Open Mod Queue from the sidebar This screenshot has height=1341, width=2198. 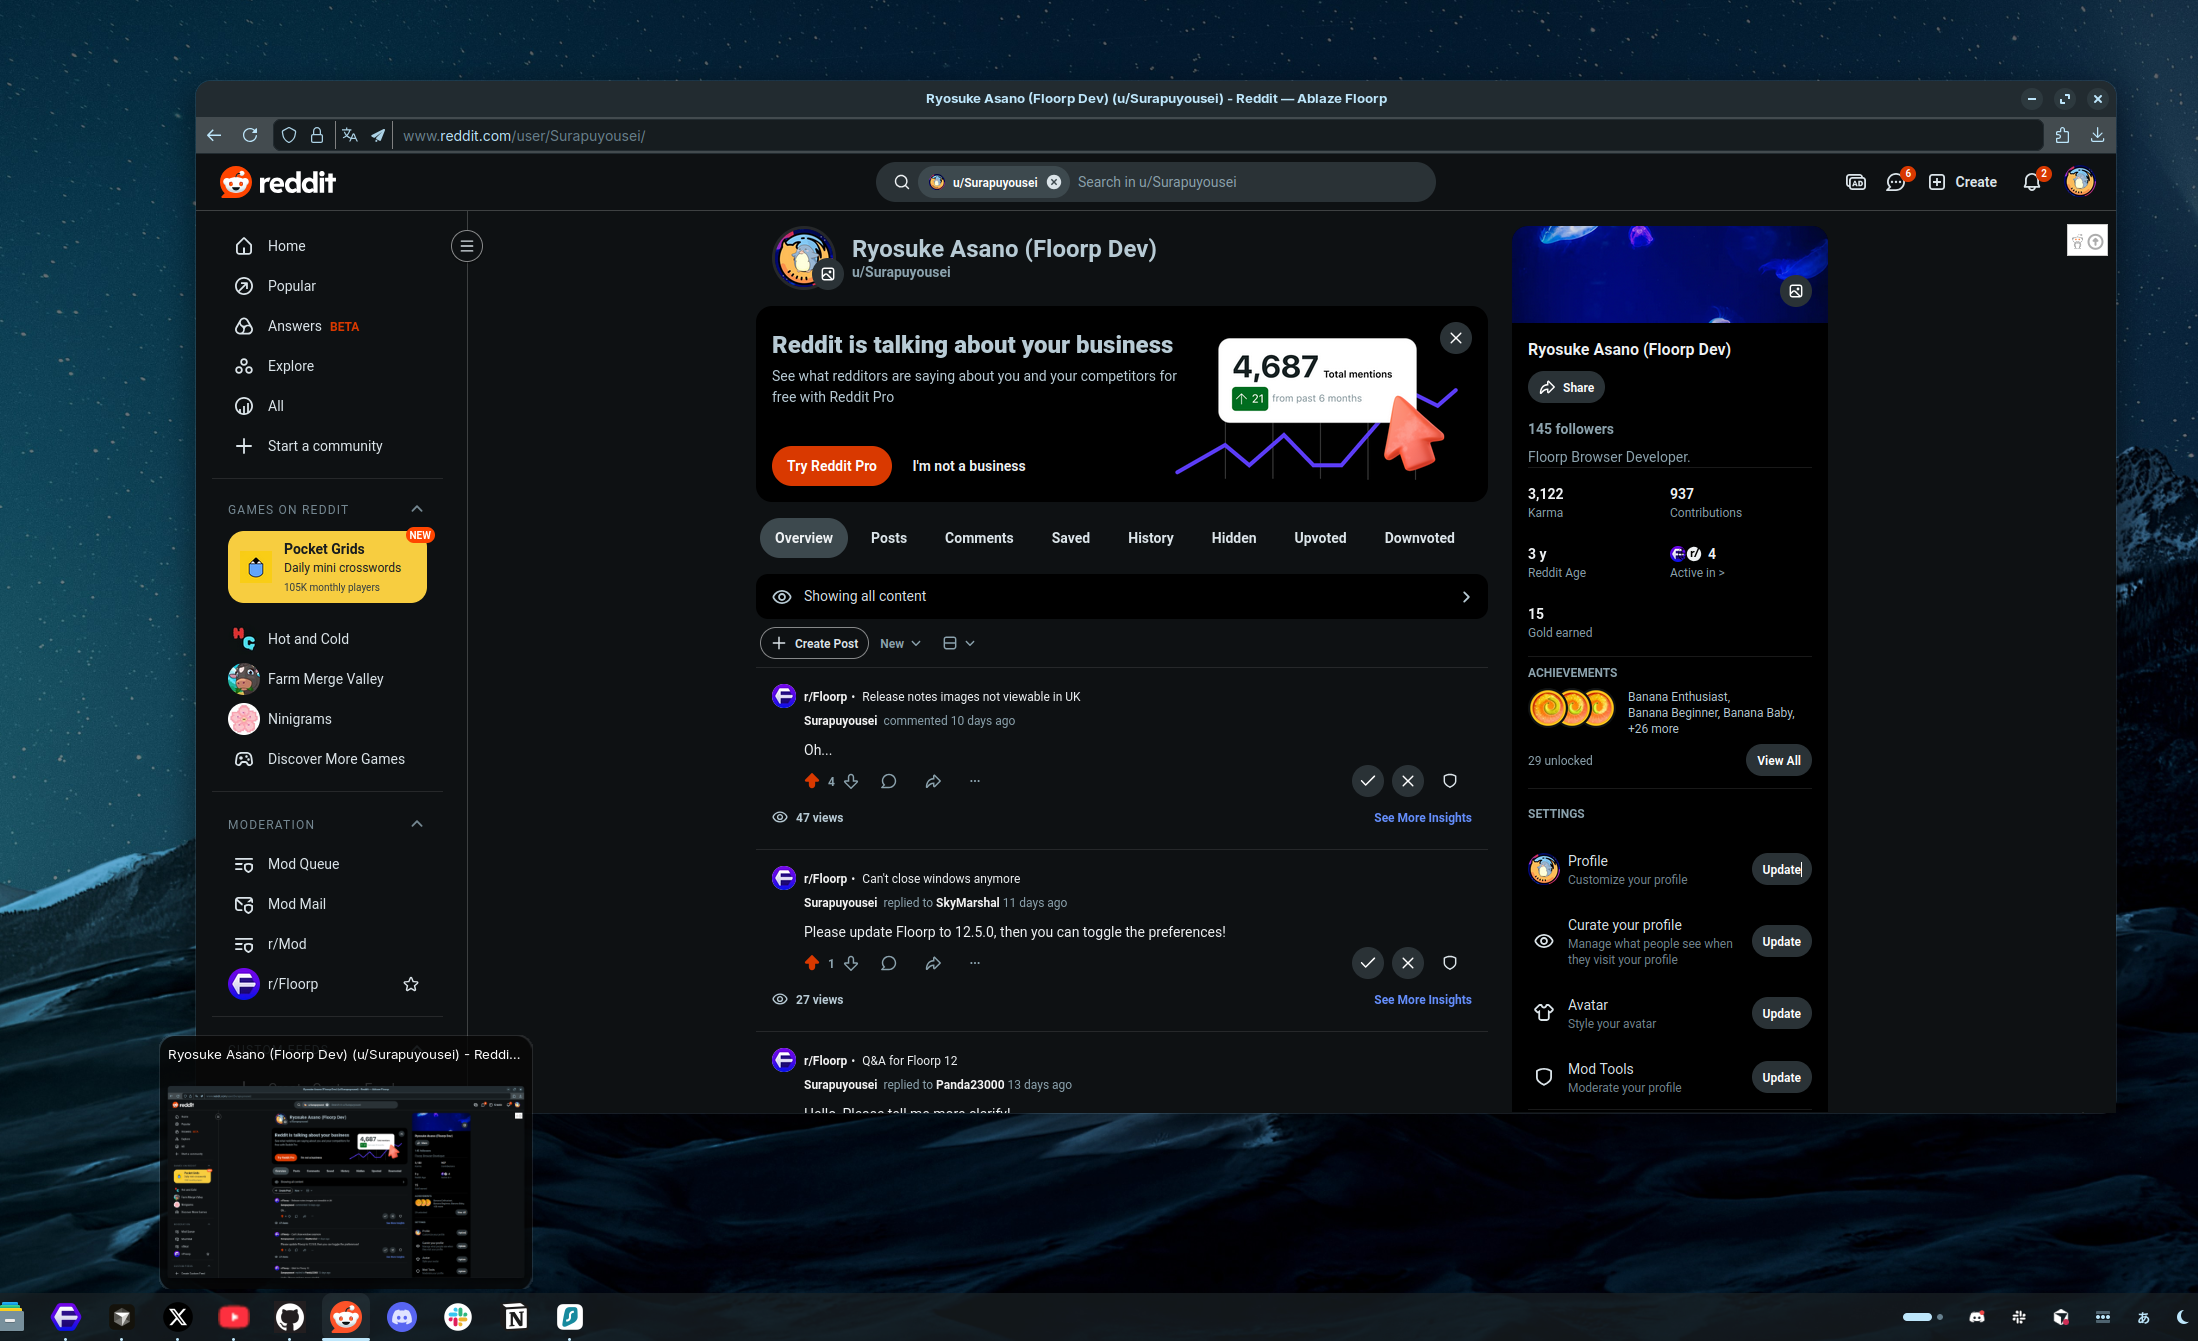coord(302,864)
